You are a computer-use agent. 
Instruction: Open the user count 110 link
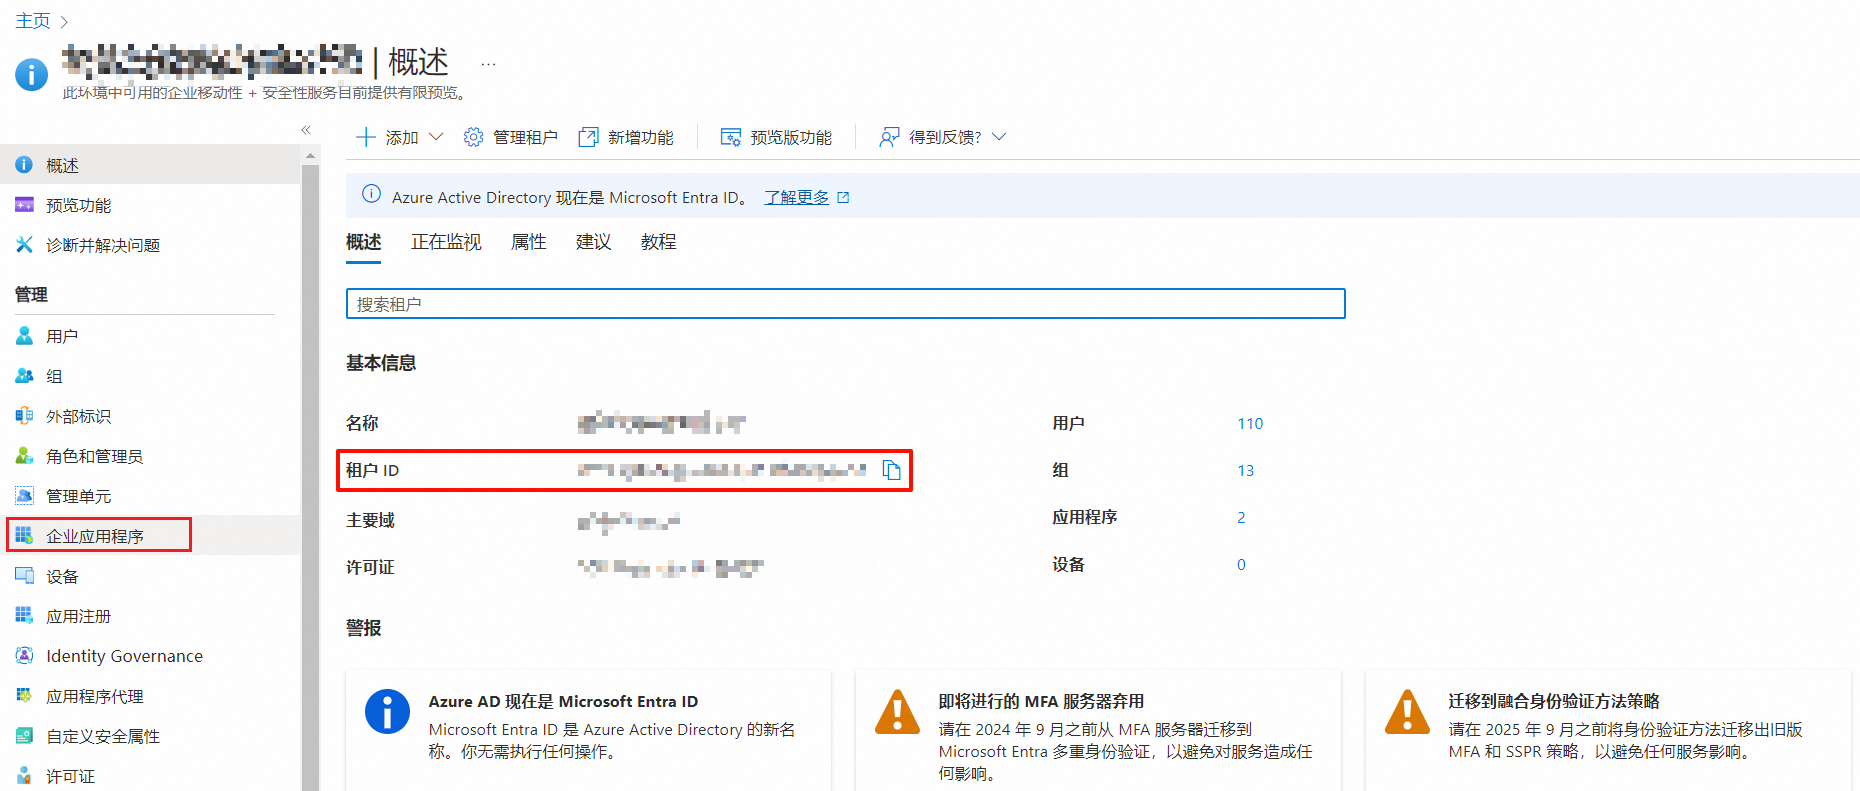point(1250,423)
